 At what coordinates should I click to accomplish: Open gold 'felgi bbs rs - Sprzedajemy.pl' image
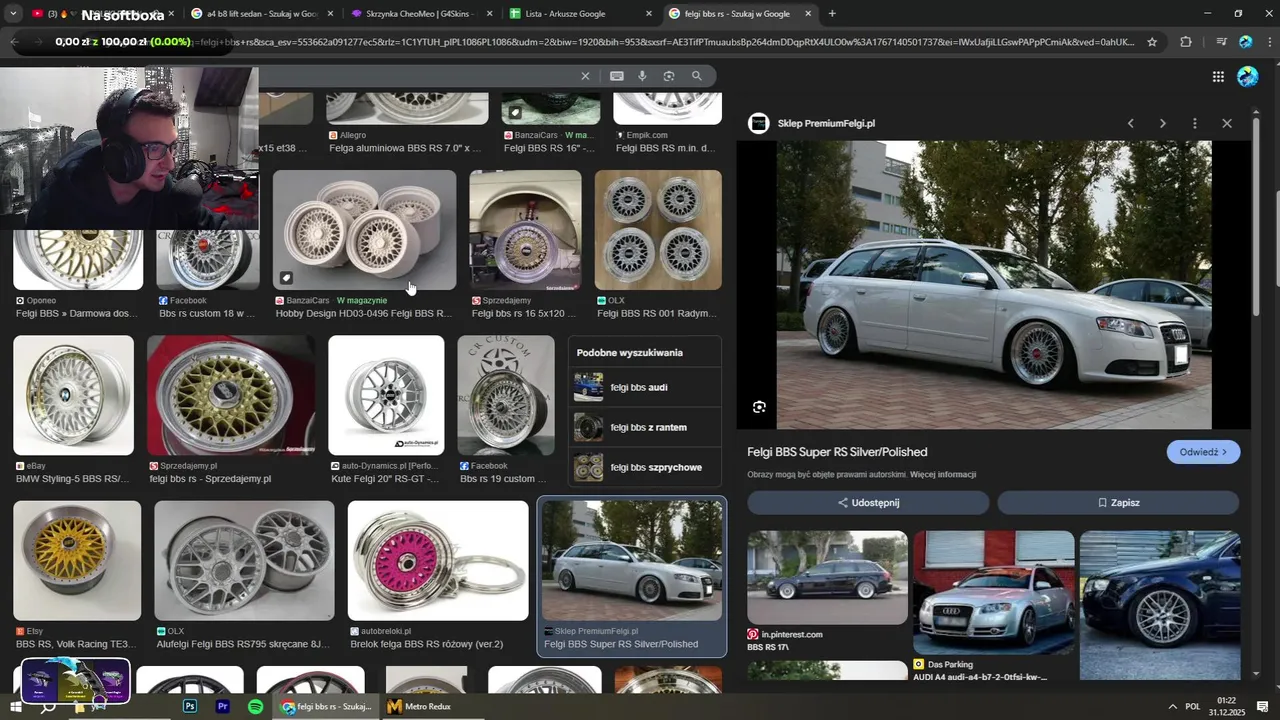[231, 395]
